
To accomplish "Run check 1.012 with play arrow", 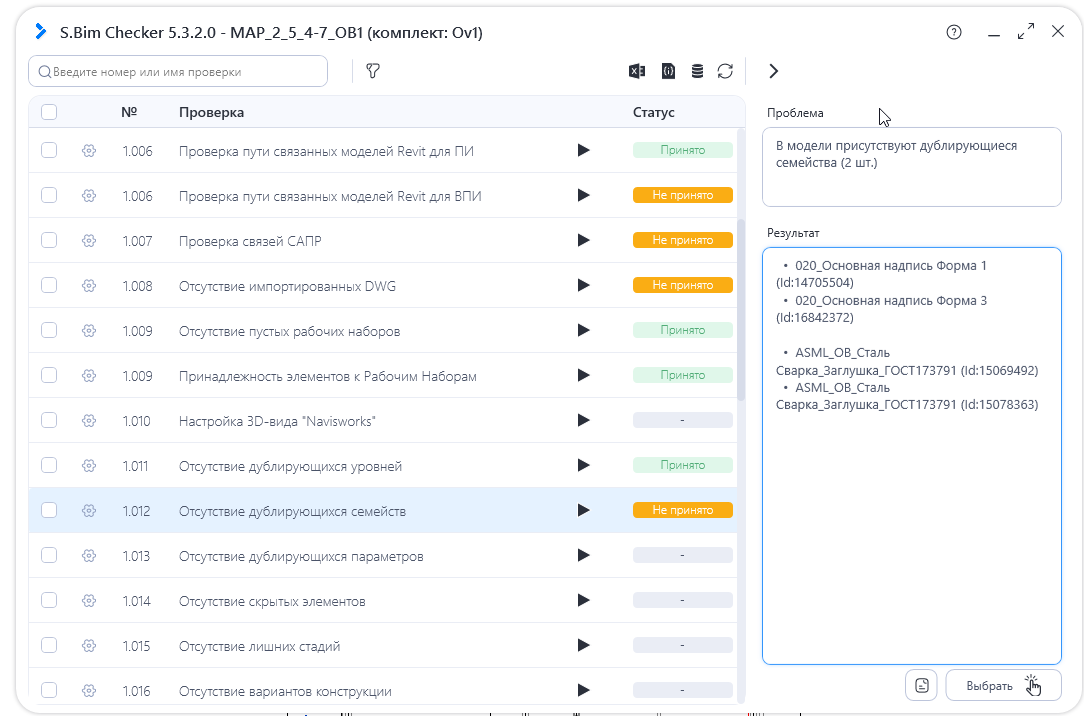I will point(583,510).
